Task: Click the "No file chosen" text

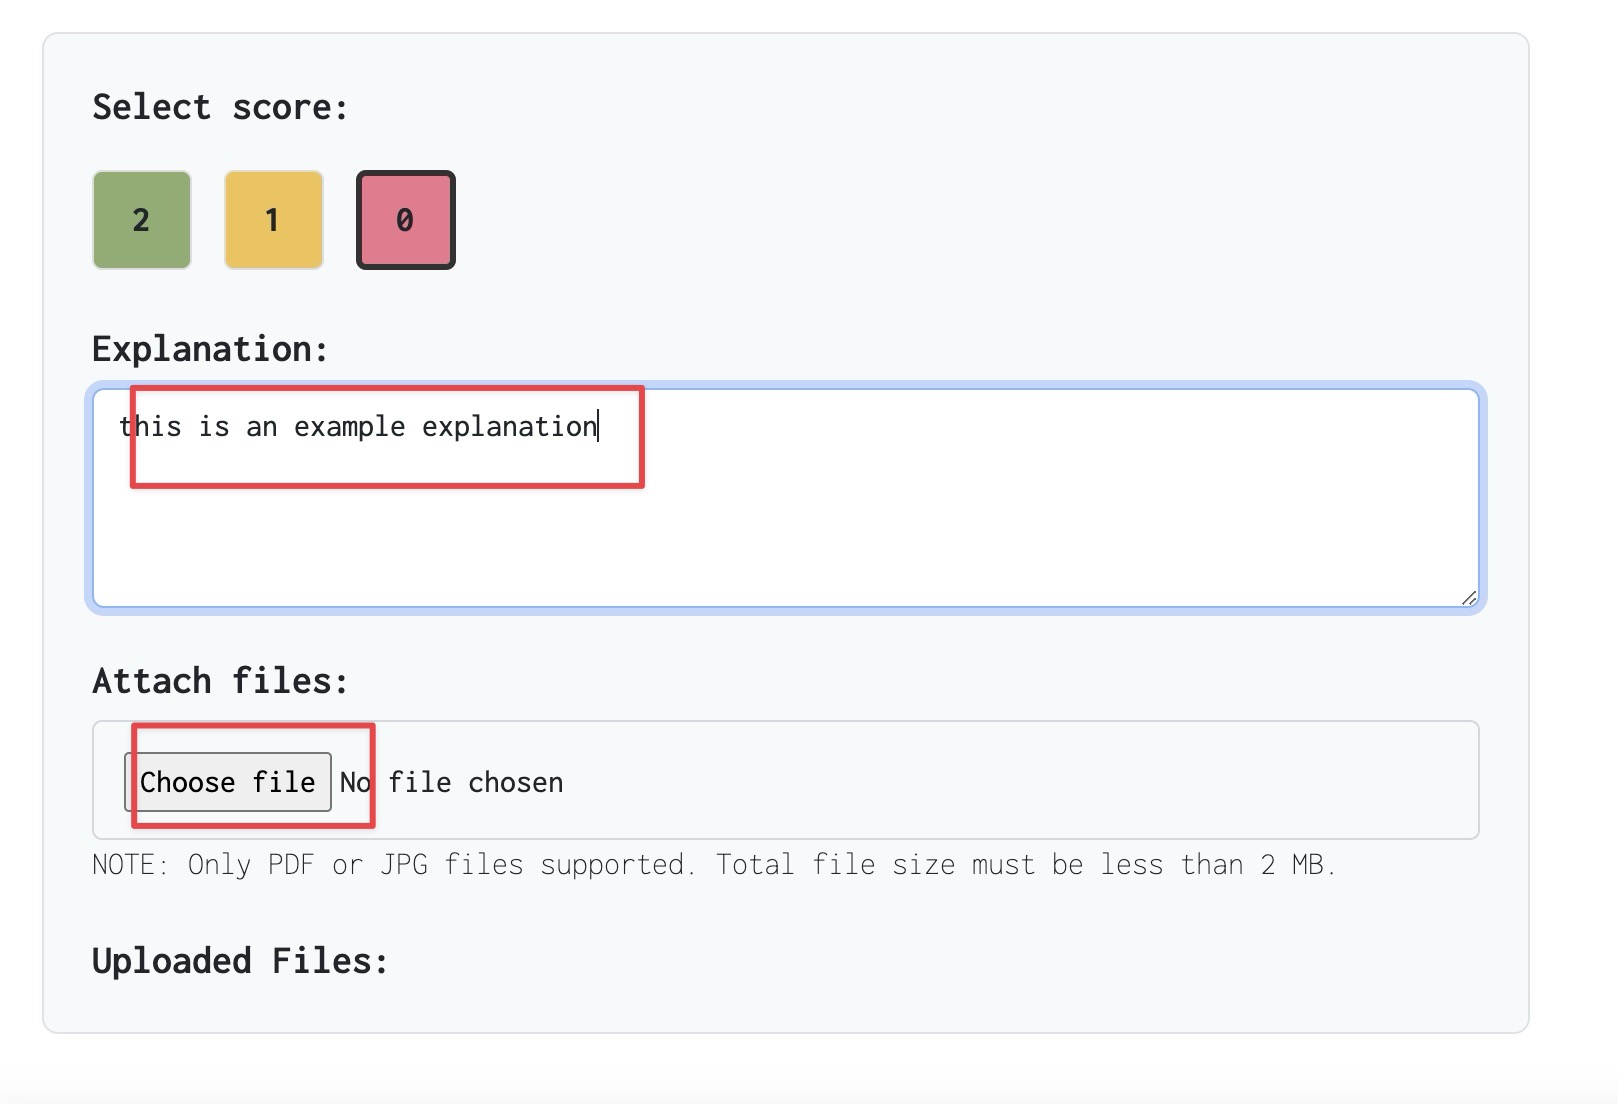Action: [452, 782]
